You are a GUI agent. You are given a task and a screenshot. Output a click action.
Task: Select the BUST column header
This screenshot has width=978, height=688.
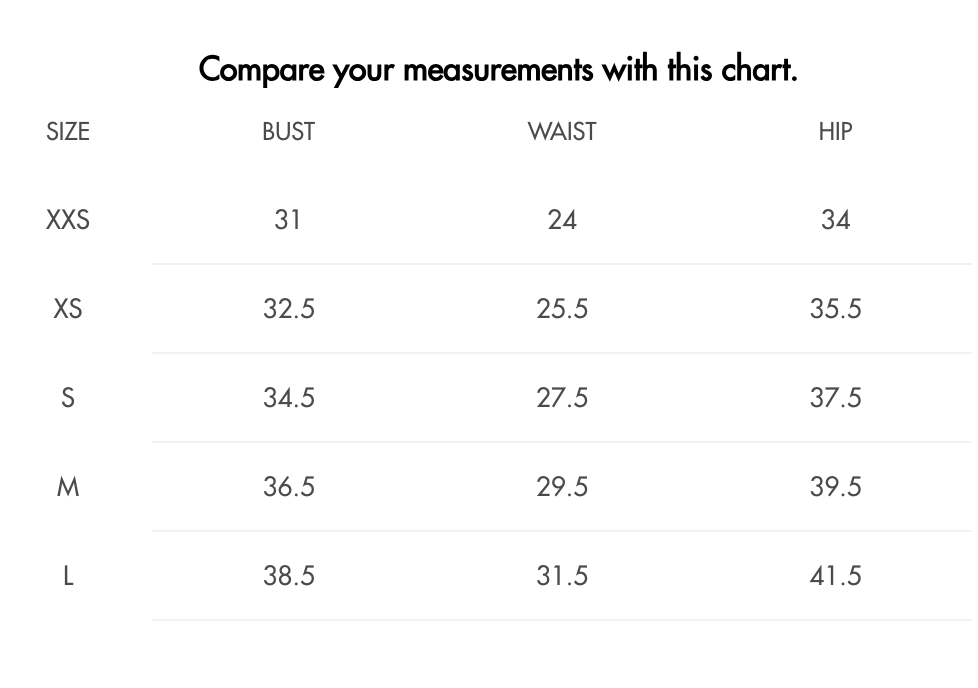(288, 132)
